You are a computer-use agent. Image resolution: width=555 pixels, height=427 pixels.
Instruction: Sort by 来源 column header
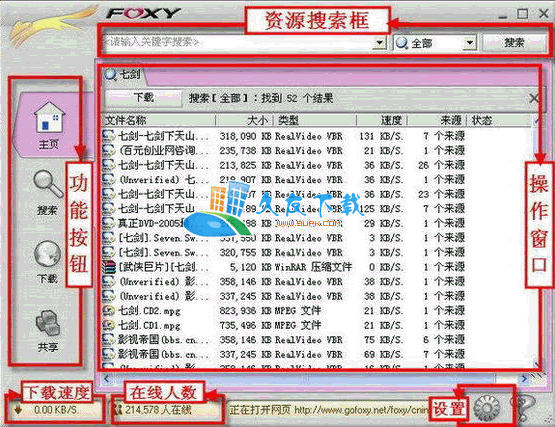tap(437, 120)
